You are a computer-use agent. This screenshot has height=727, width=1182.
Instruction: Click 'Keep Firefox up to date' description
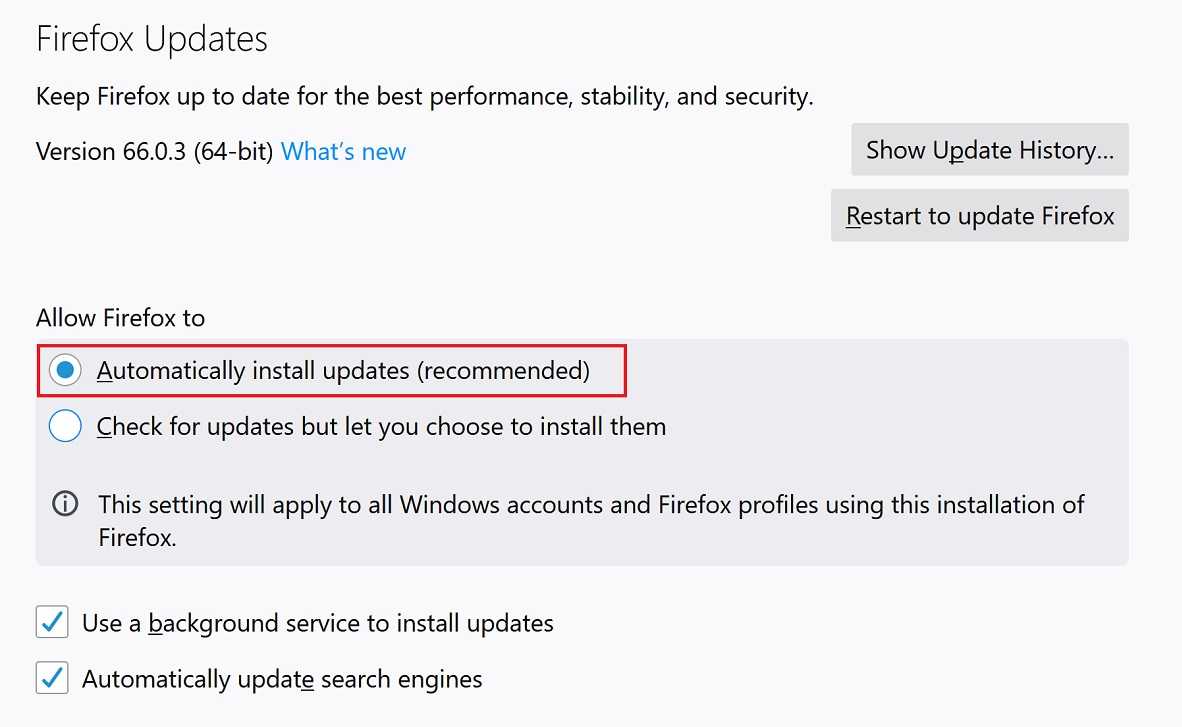(x=424, y=97)
